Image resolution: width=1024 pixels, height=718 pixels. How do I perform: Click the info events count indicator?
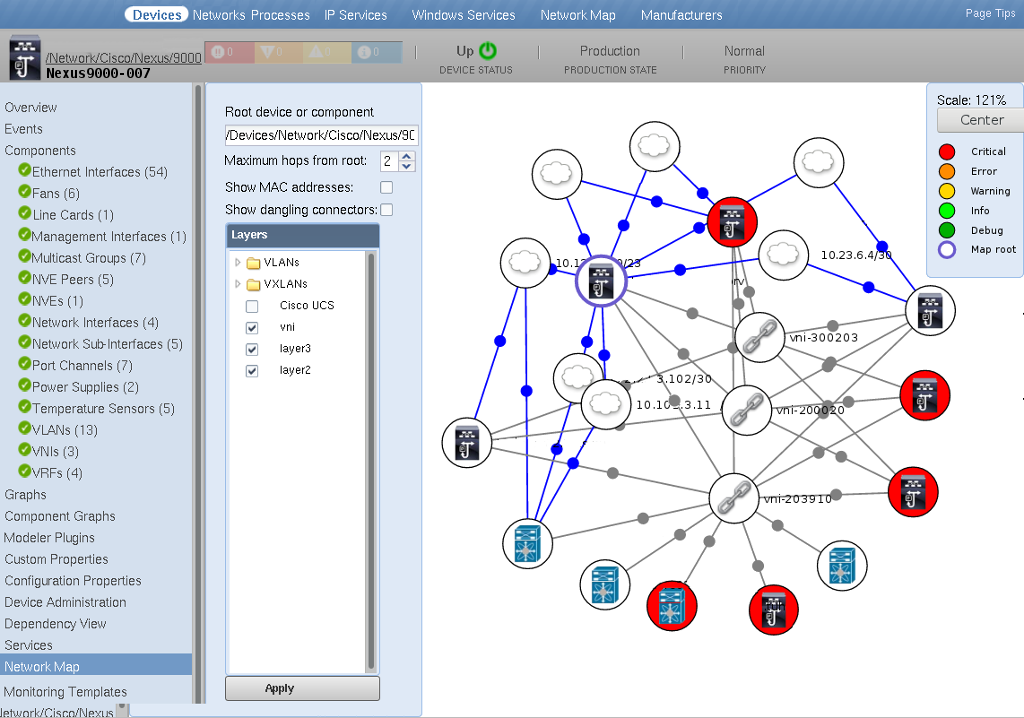377,52
